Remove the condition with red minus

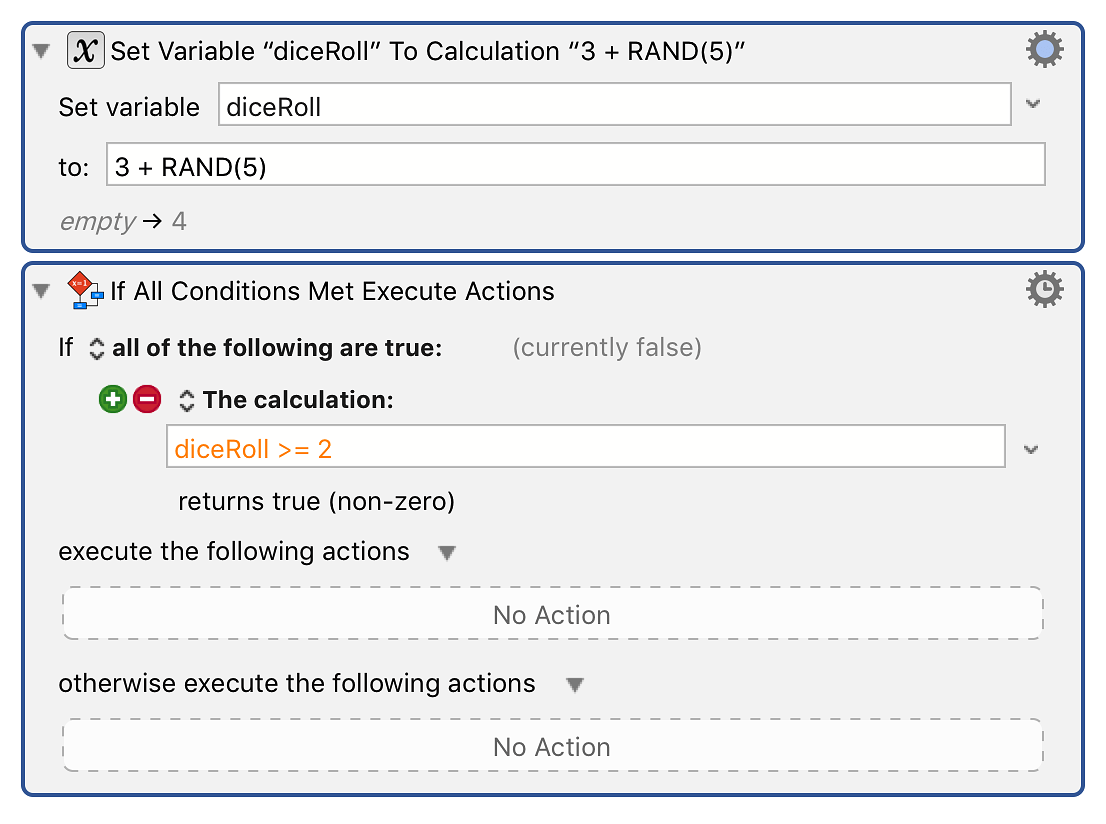(147, 399)
